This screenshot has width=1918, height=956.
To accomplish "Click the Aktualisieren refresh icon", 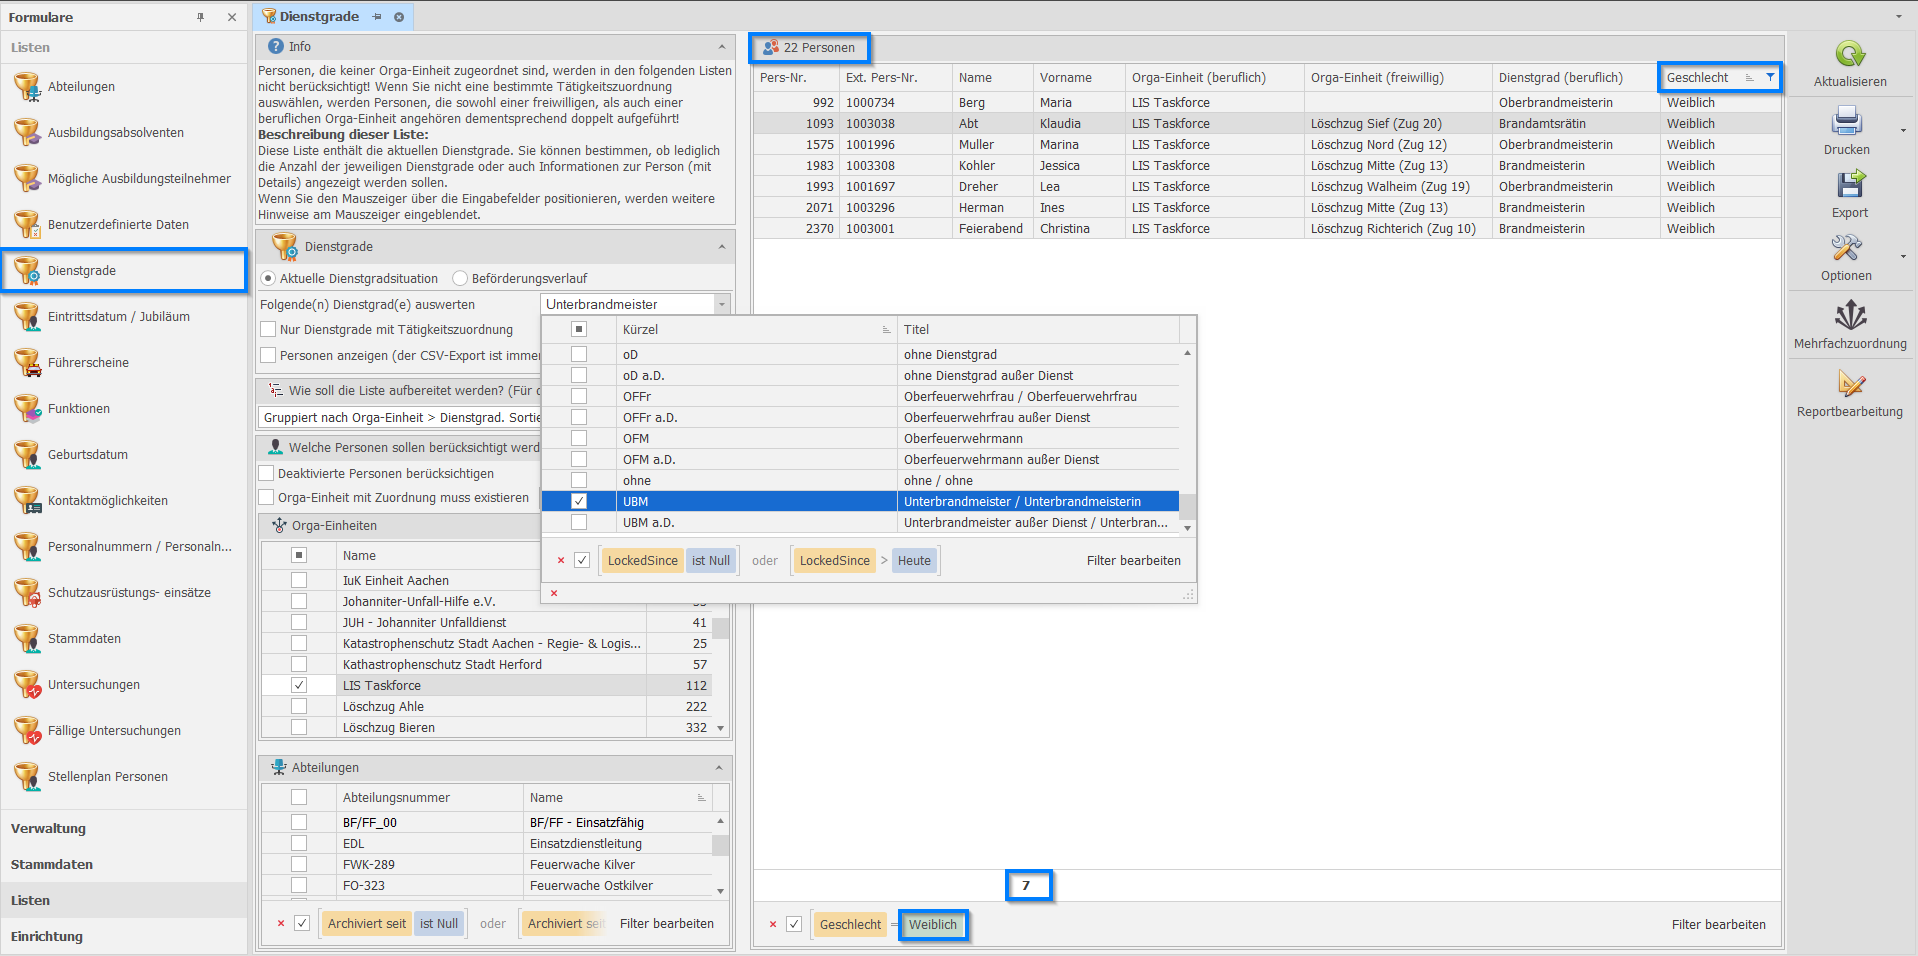I will pyautogui.click(x=1849, y=55).
